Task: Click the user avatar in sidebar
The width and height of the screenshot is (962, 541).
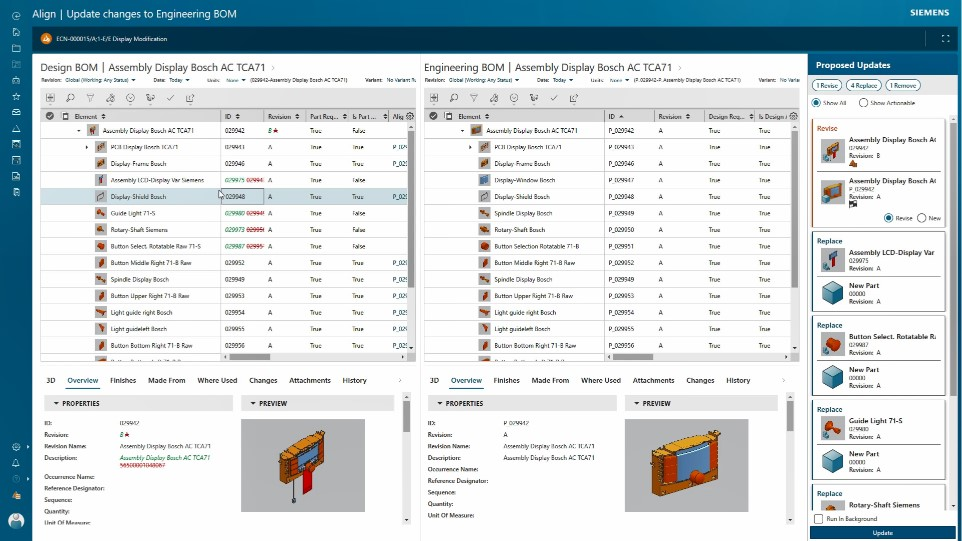Action: [17, 521]
